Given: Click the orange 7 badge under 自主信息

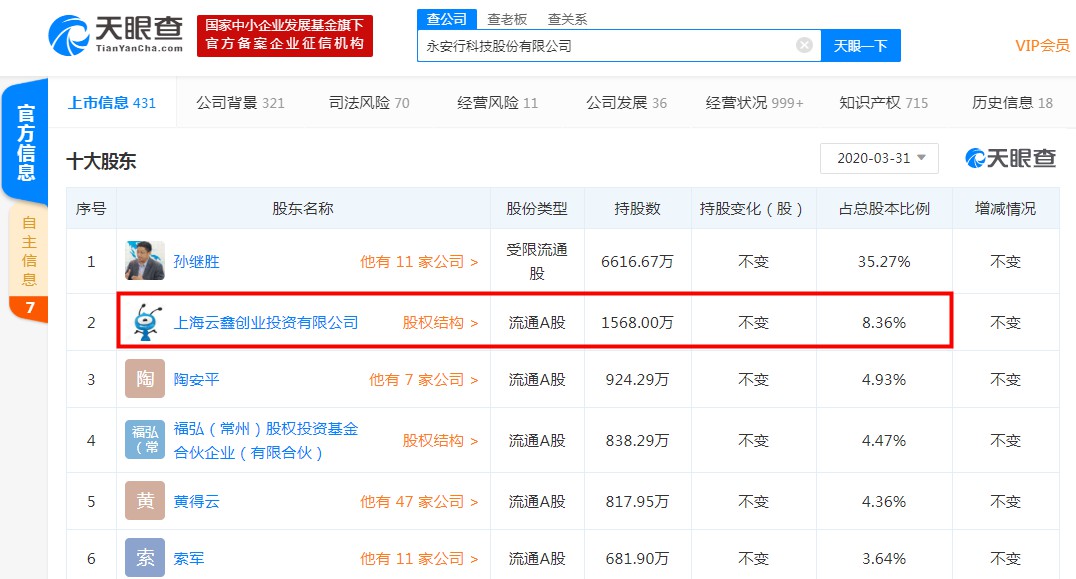Looking at the screenshot, I should point(29,308).
